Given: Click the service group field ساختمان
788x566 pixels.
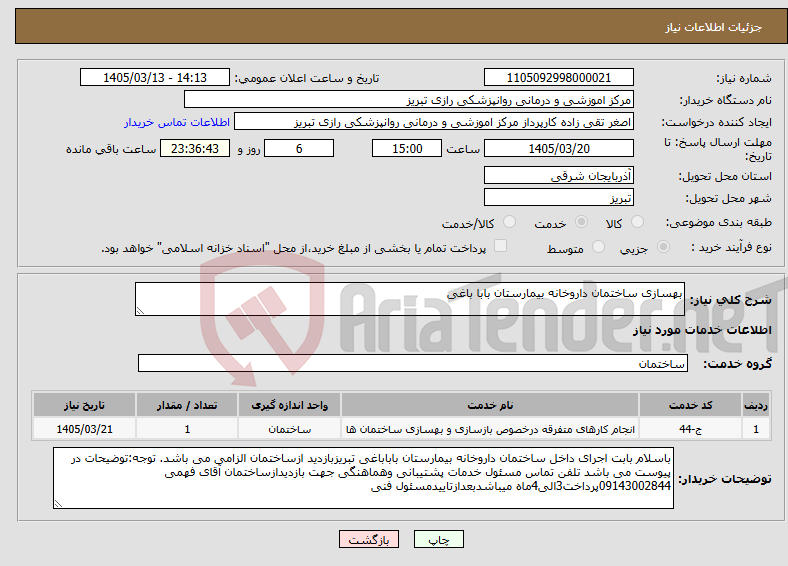Looking at the screenshot, I should coord(413,363).
